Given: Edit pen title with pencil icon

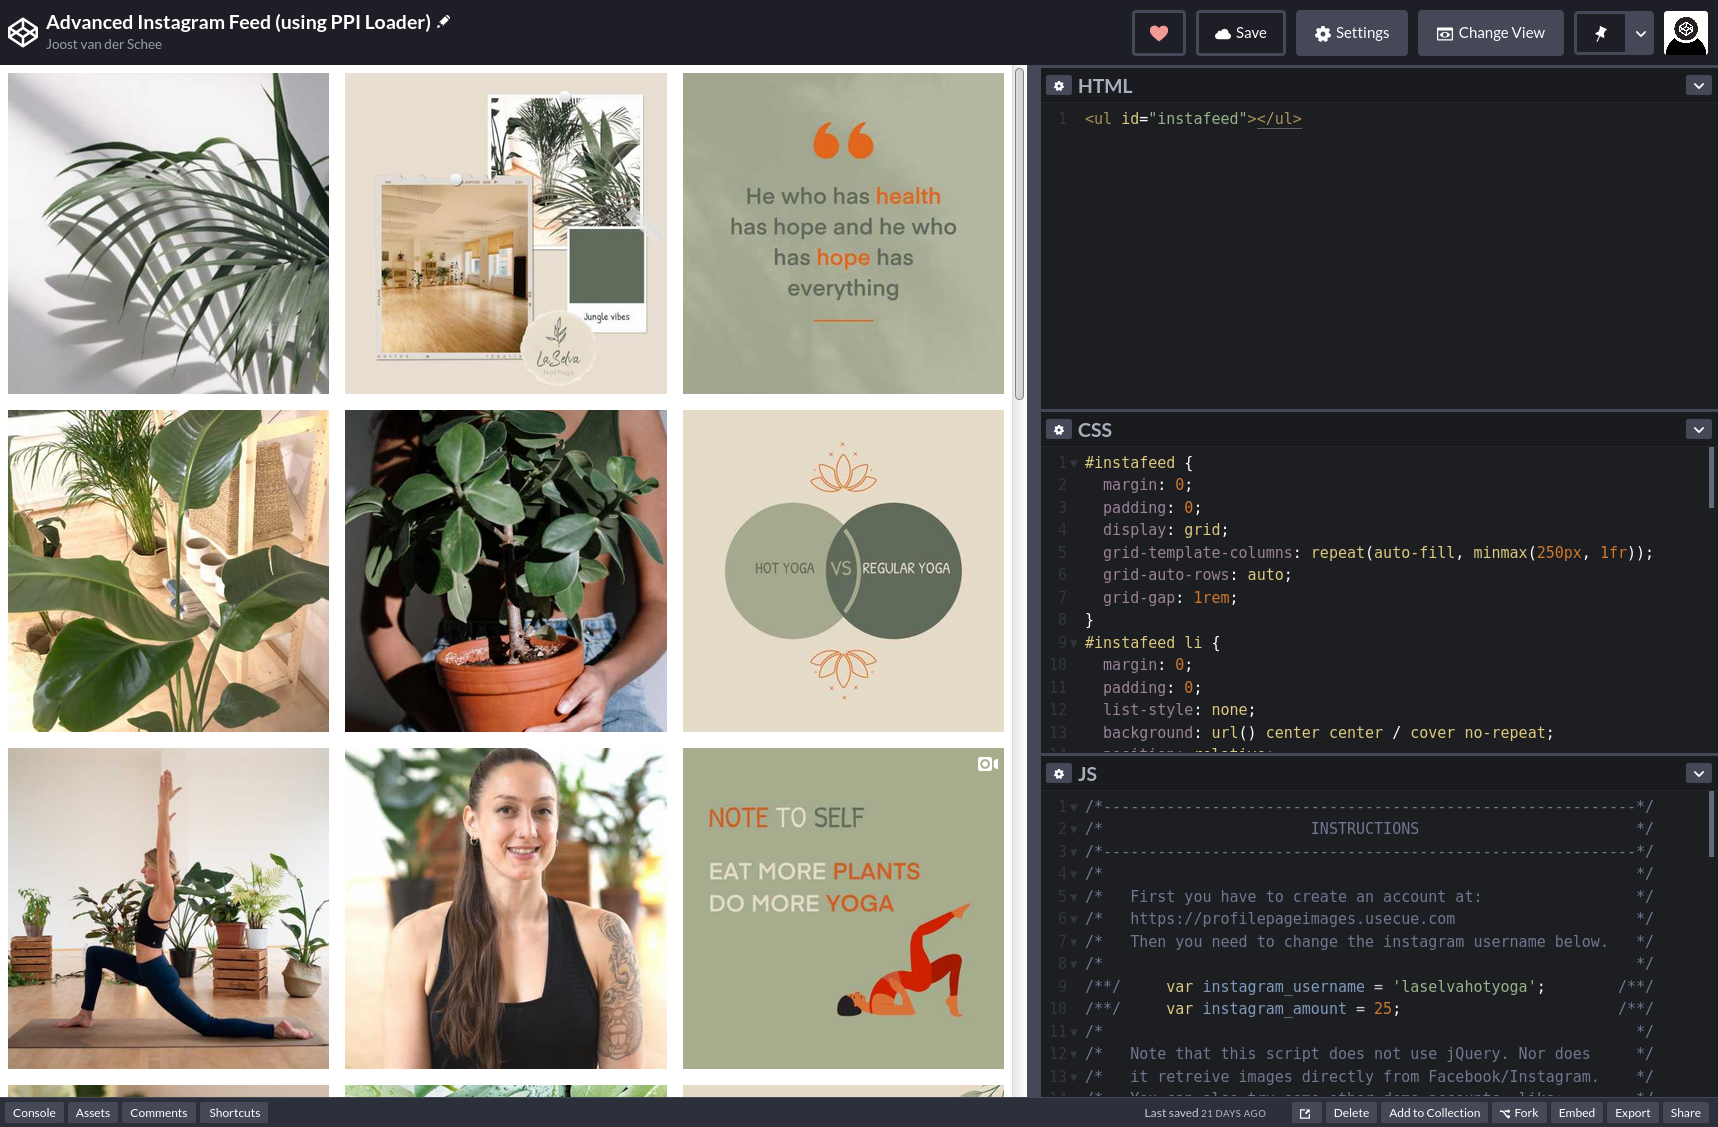Looking at the screenshot, I should coord(444,21).
